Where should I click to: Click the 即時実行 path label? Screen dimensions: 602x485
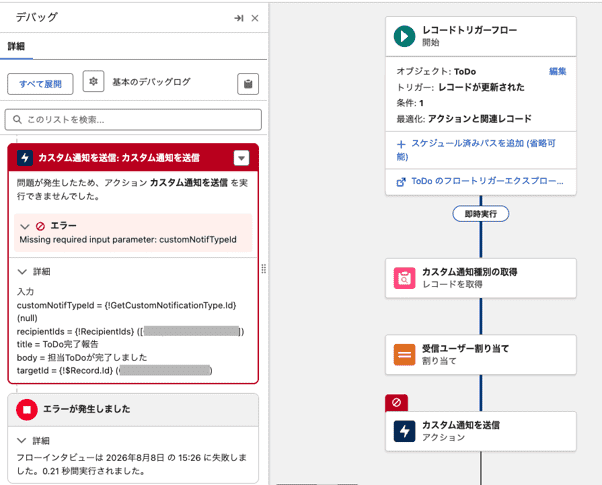(481, 214)
